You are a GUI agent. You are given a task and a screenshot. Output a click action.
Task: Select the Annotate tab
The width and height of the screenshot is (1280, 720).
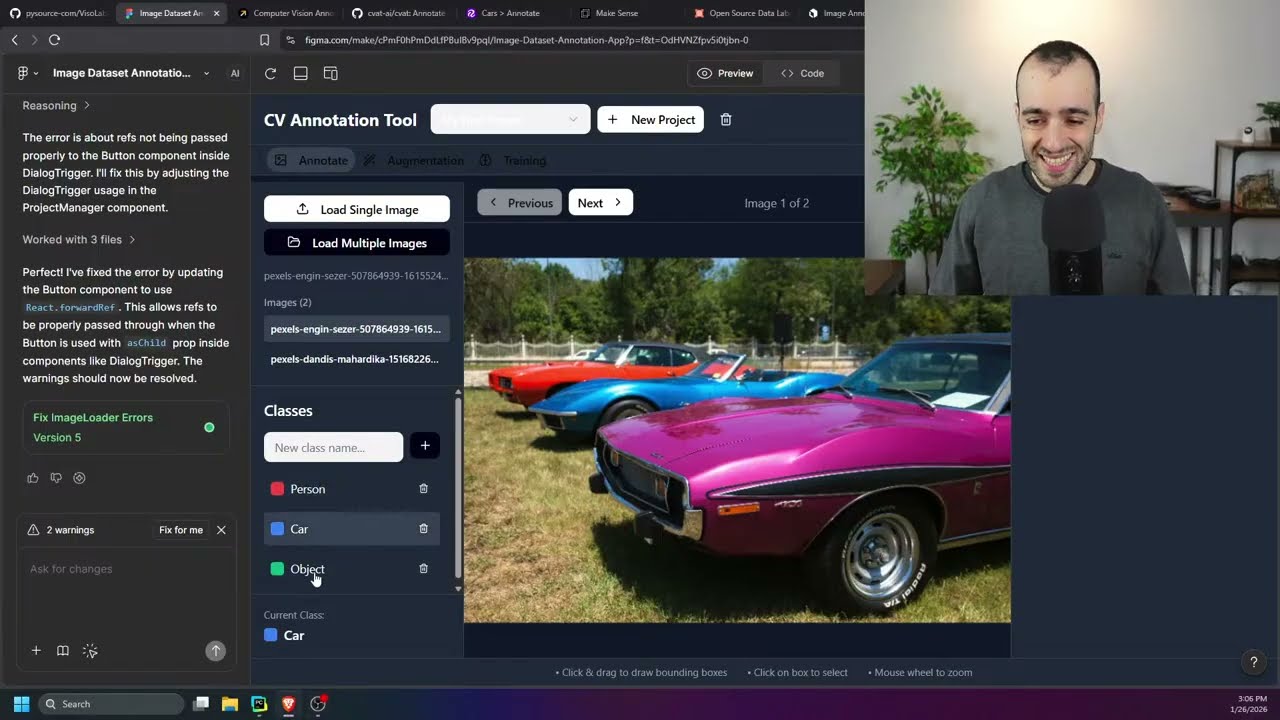coord(311,160)
